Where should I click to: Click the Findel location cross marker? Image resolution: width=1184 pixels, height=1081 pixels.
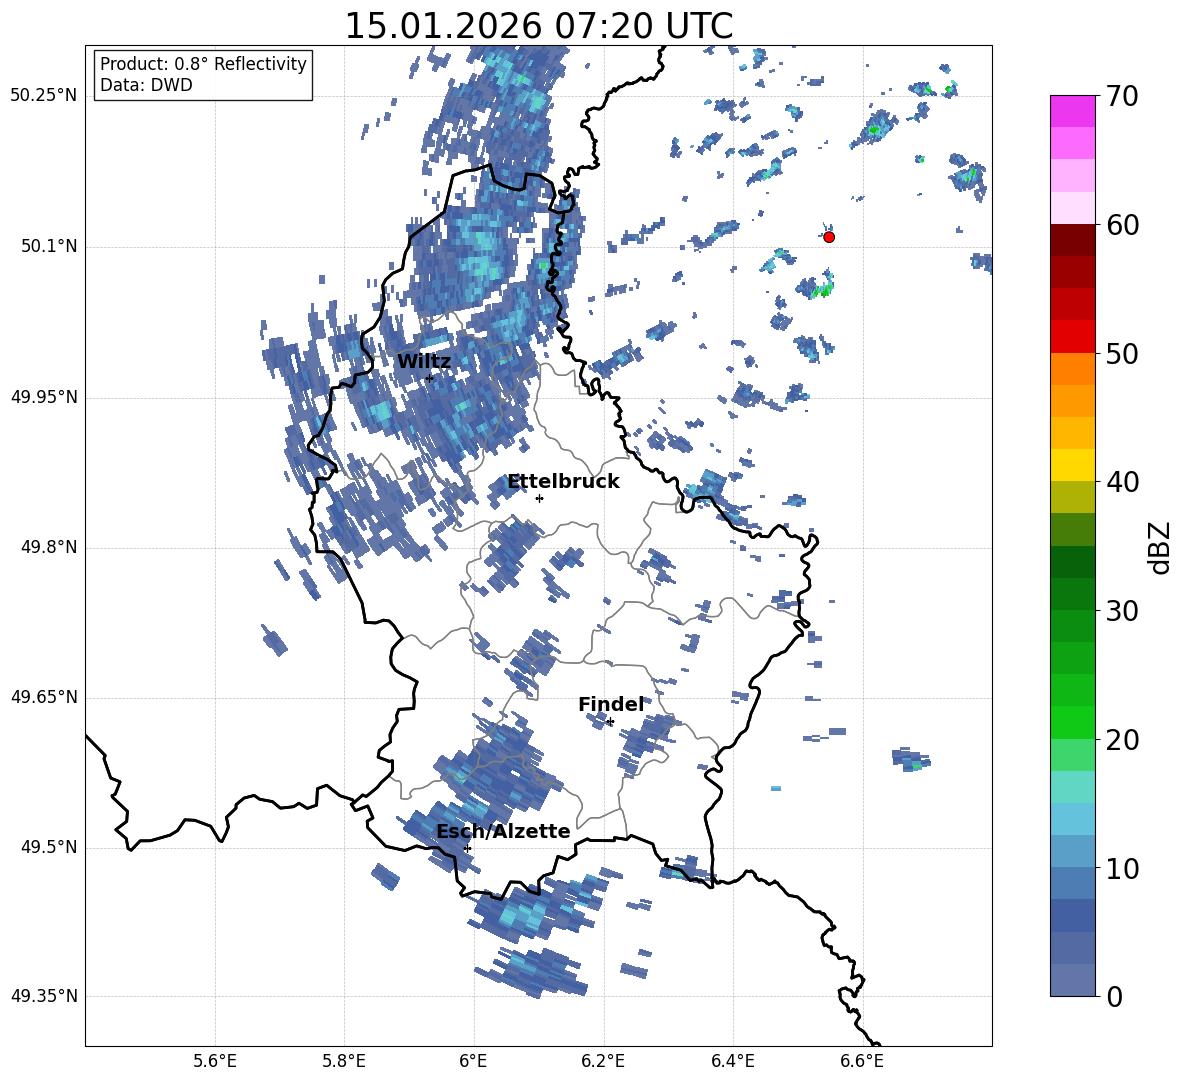(x=610, y=722)
